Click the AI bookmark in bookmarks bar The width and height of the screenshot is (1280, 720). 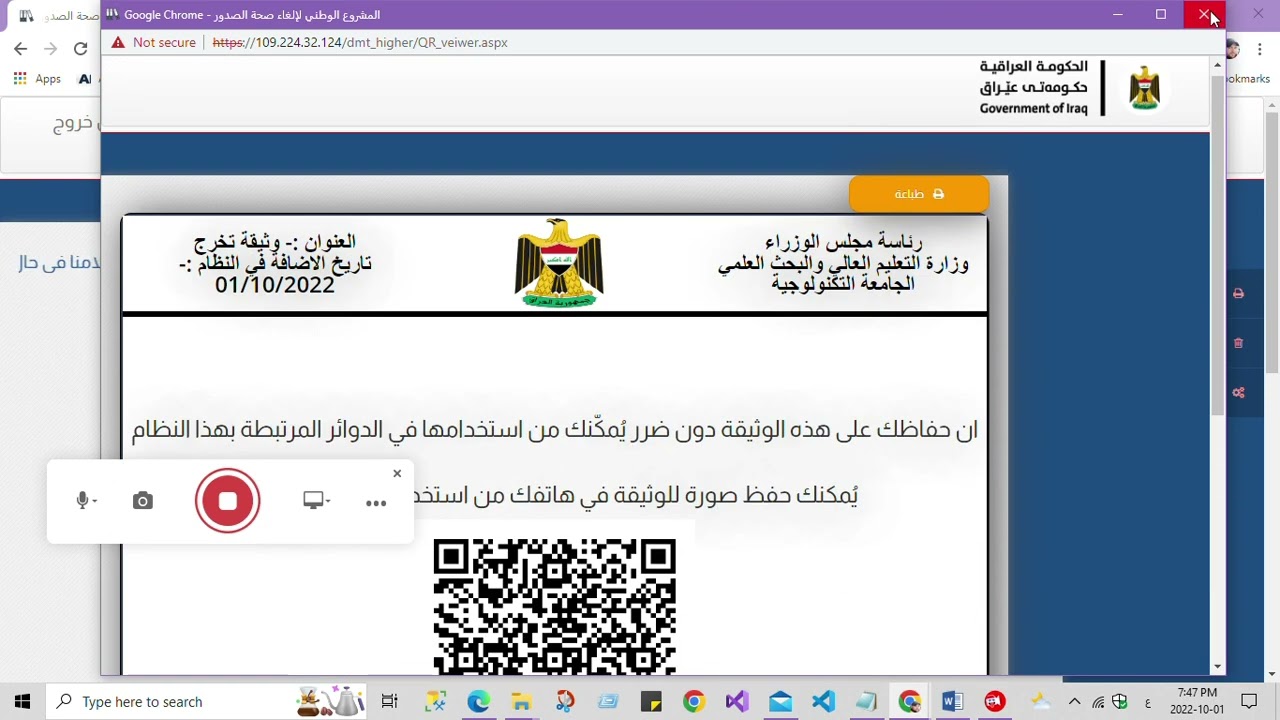tap(85, 79)
